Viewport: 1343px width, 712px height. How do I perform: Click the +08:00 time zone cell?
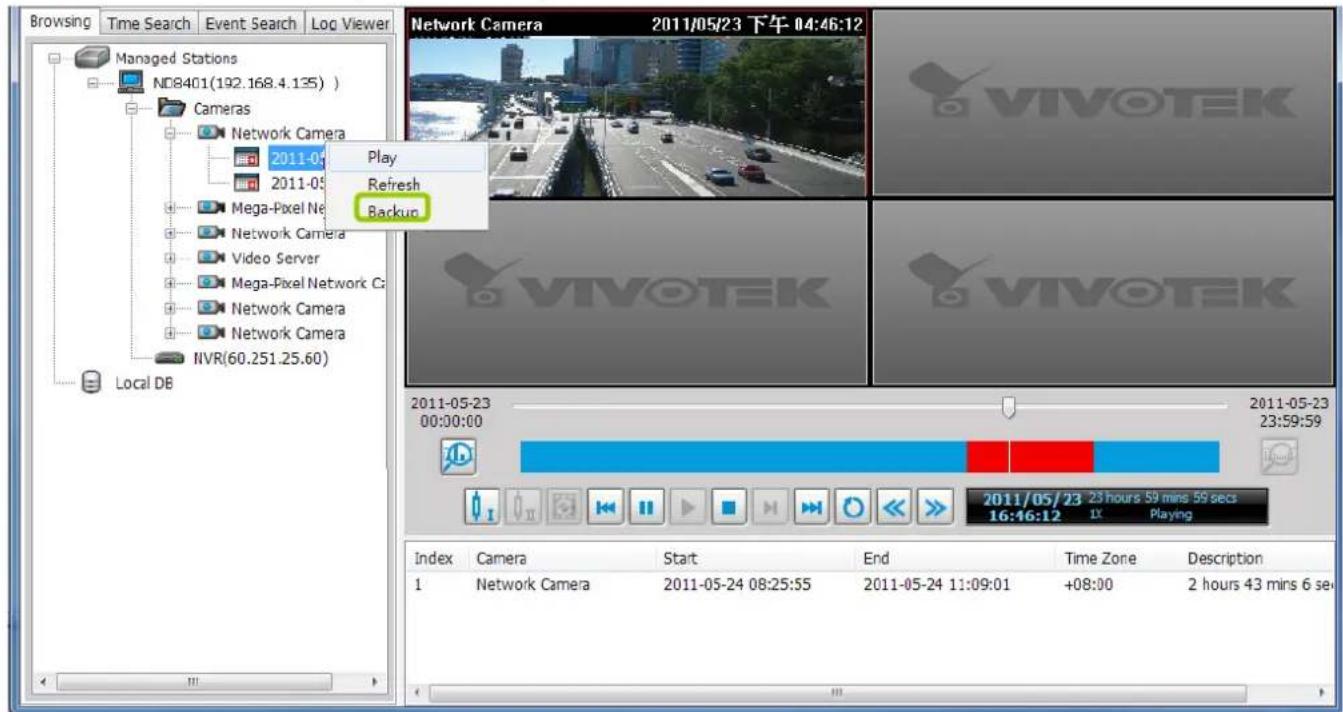(x=1089, y=585)
